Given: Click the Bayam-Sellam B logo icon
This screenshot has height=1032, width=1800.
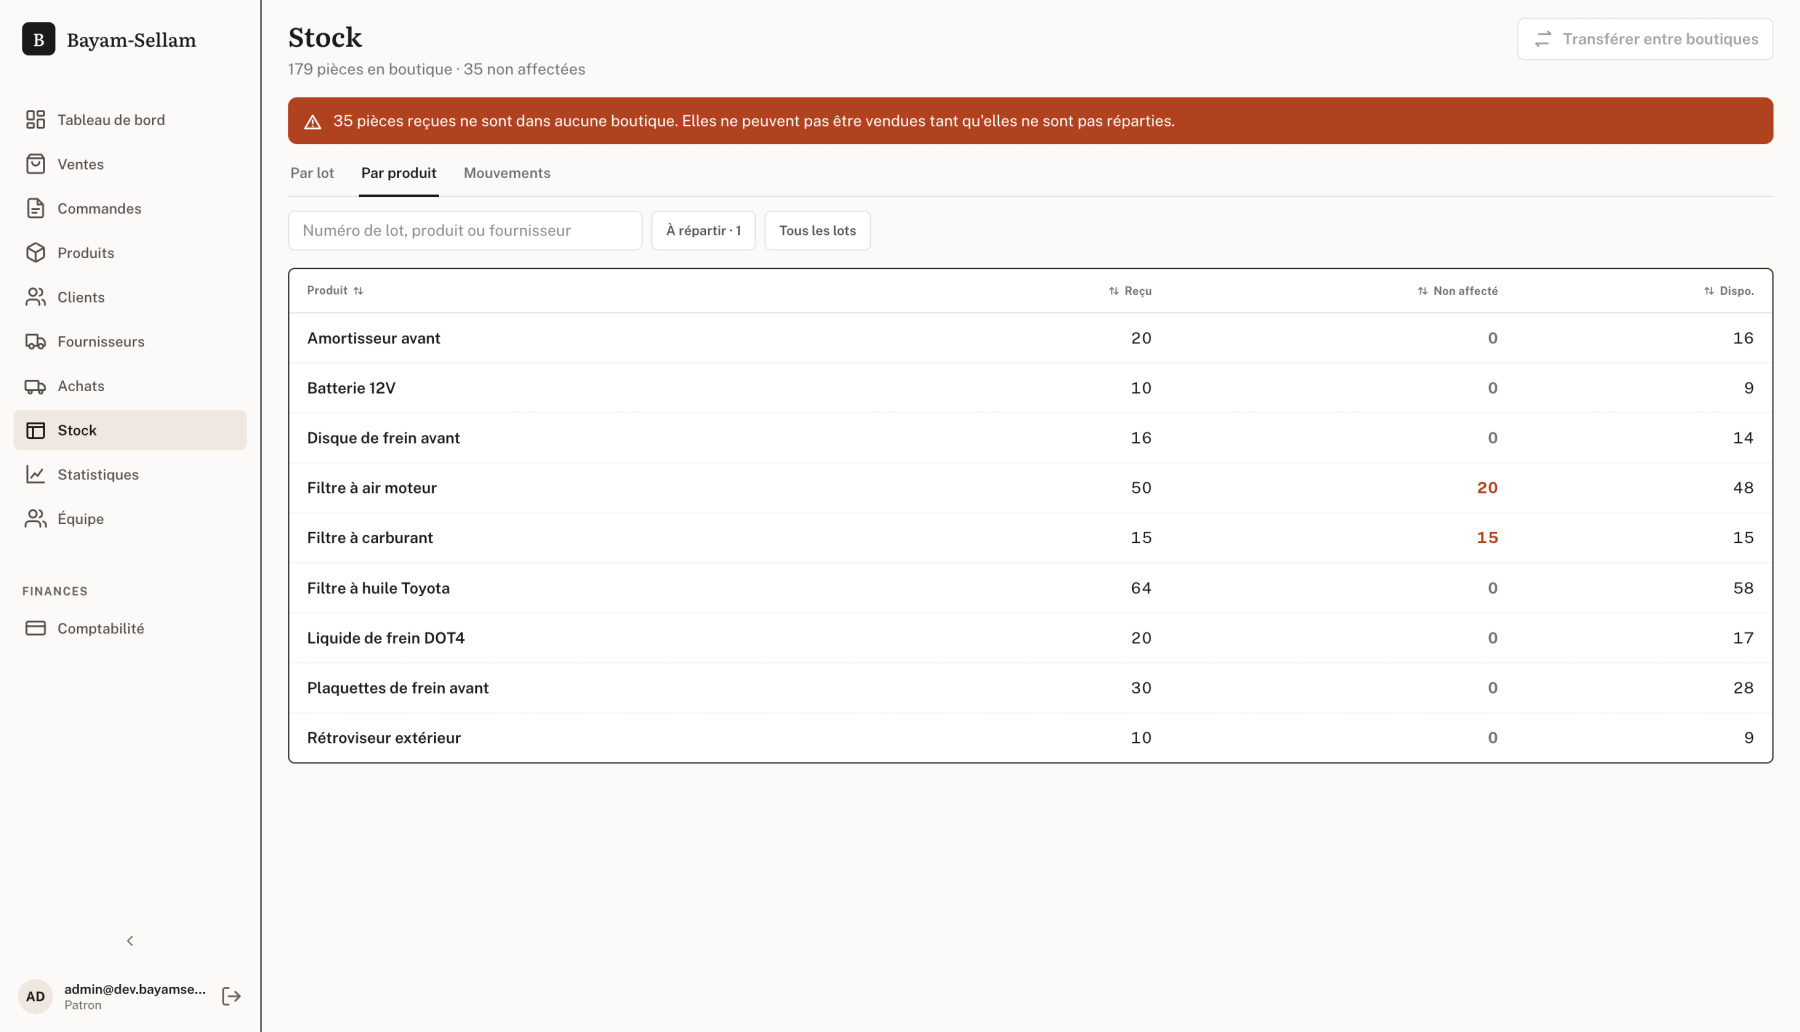Looking at the screenshot, I should 39,40.
